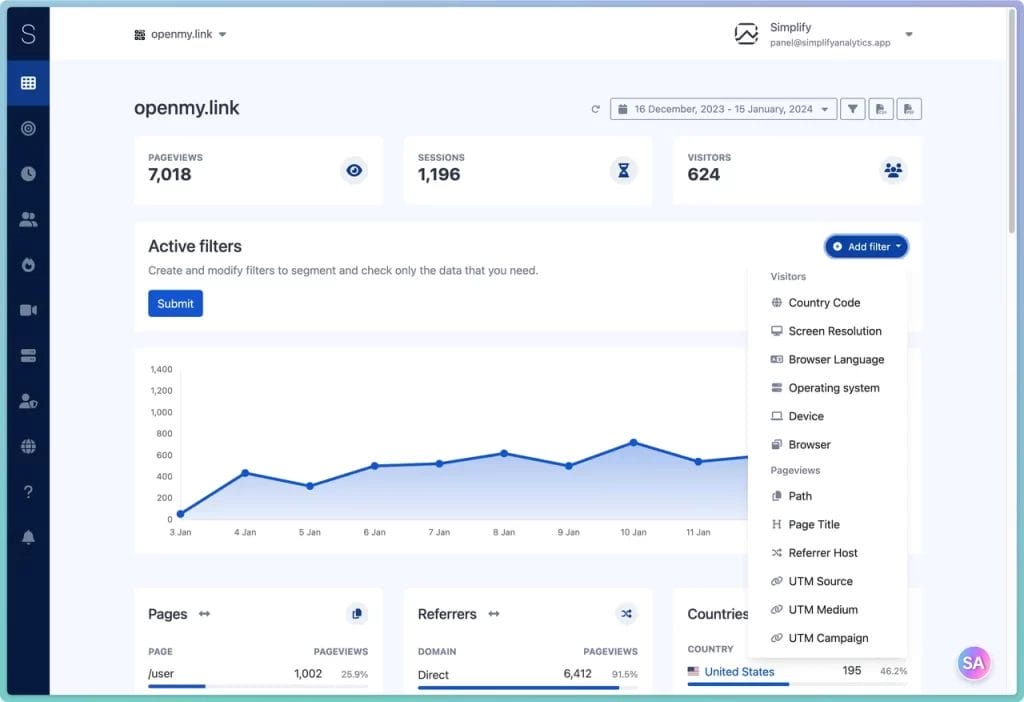Open the date range picker
This screenshot has height=702, width=1024.
[x=723, y=108]
